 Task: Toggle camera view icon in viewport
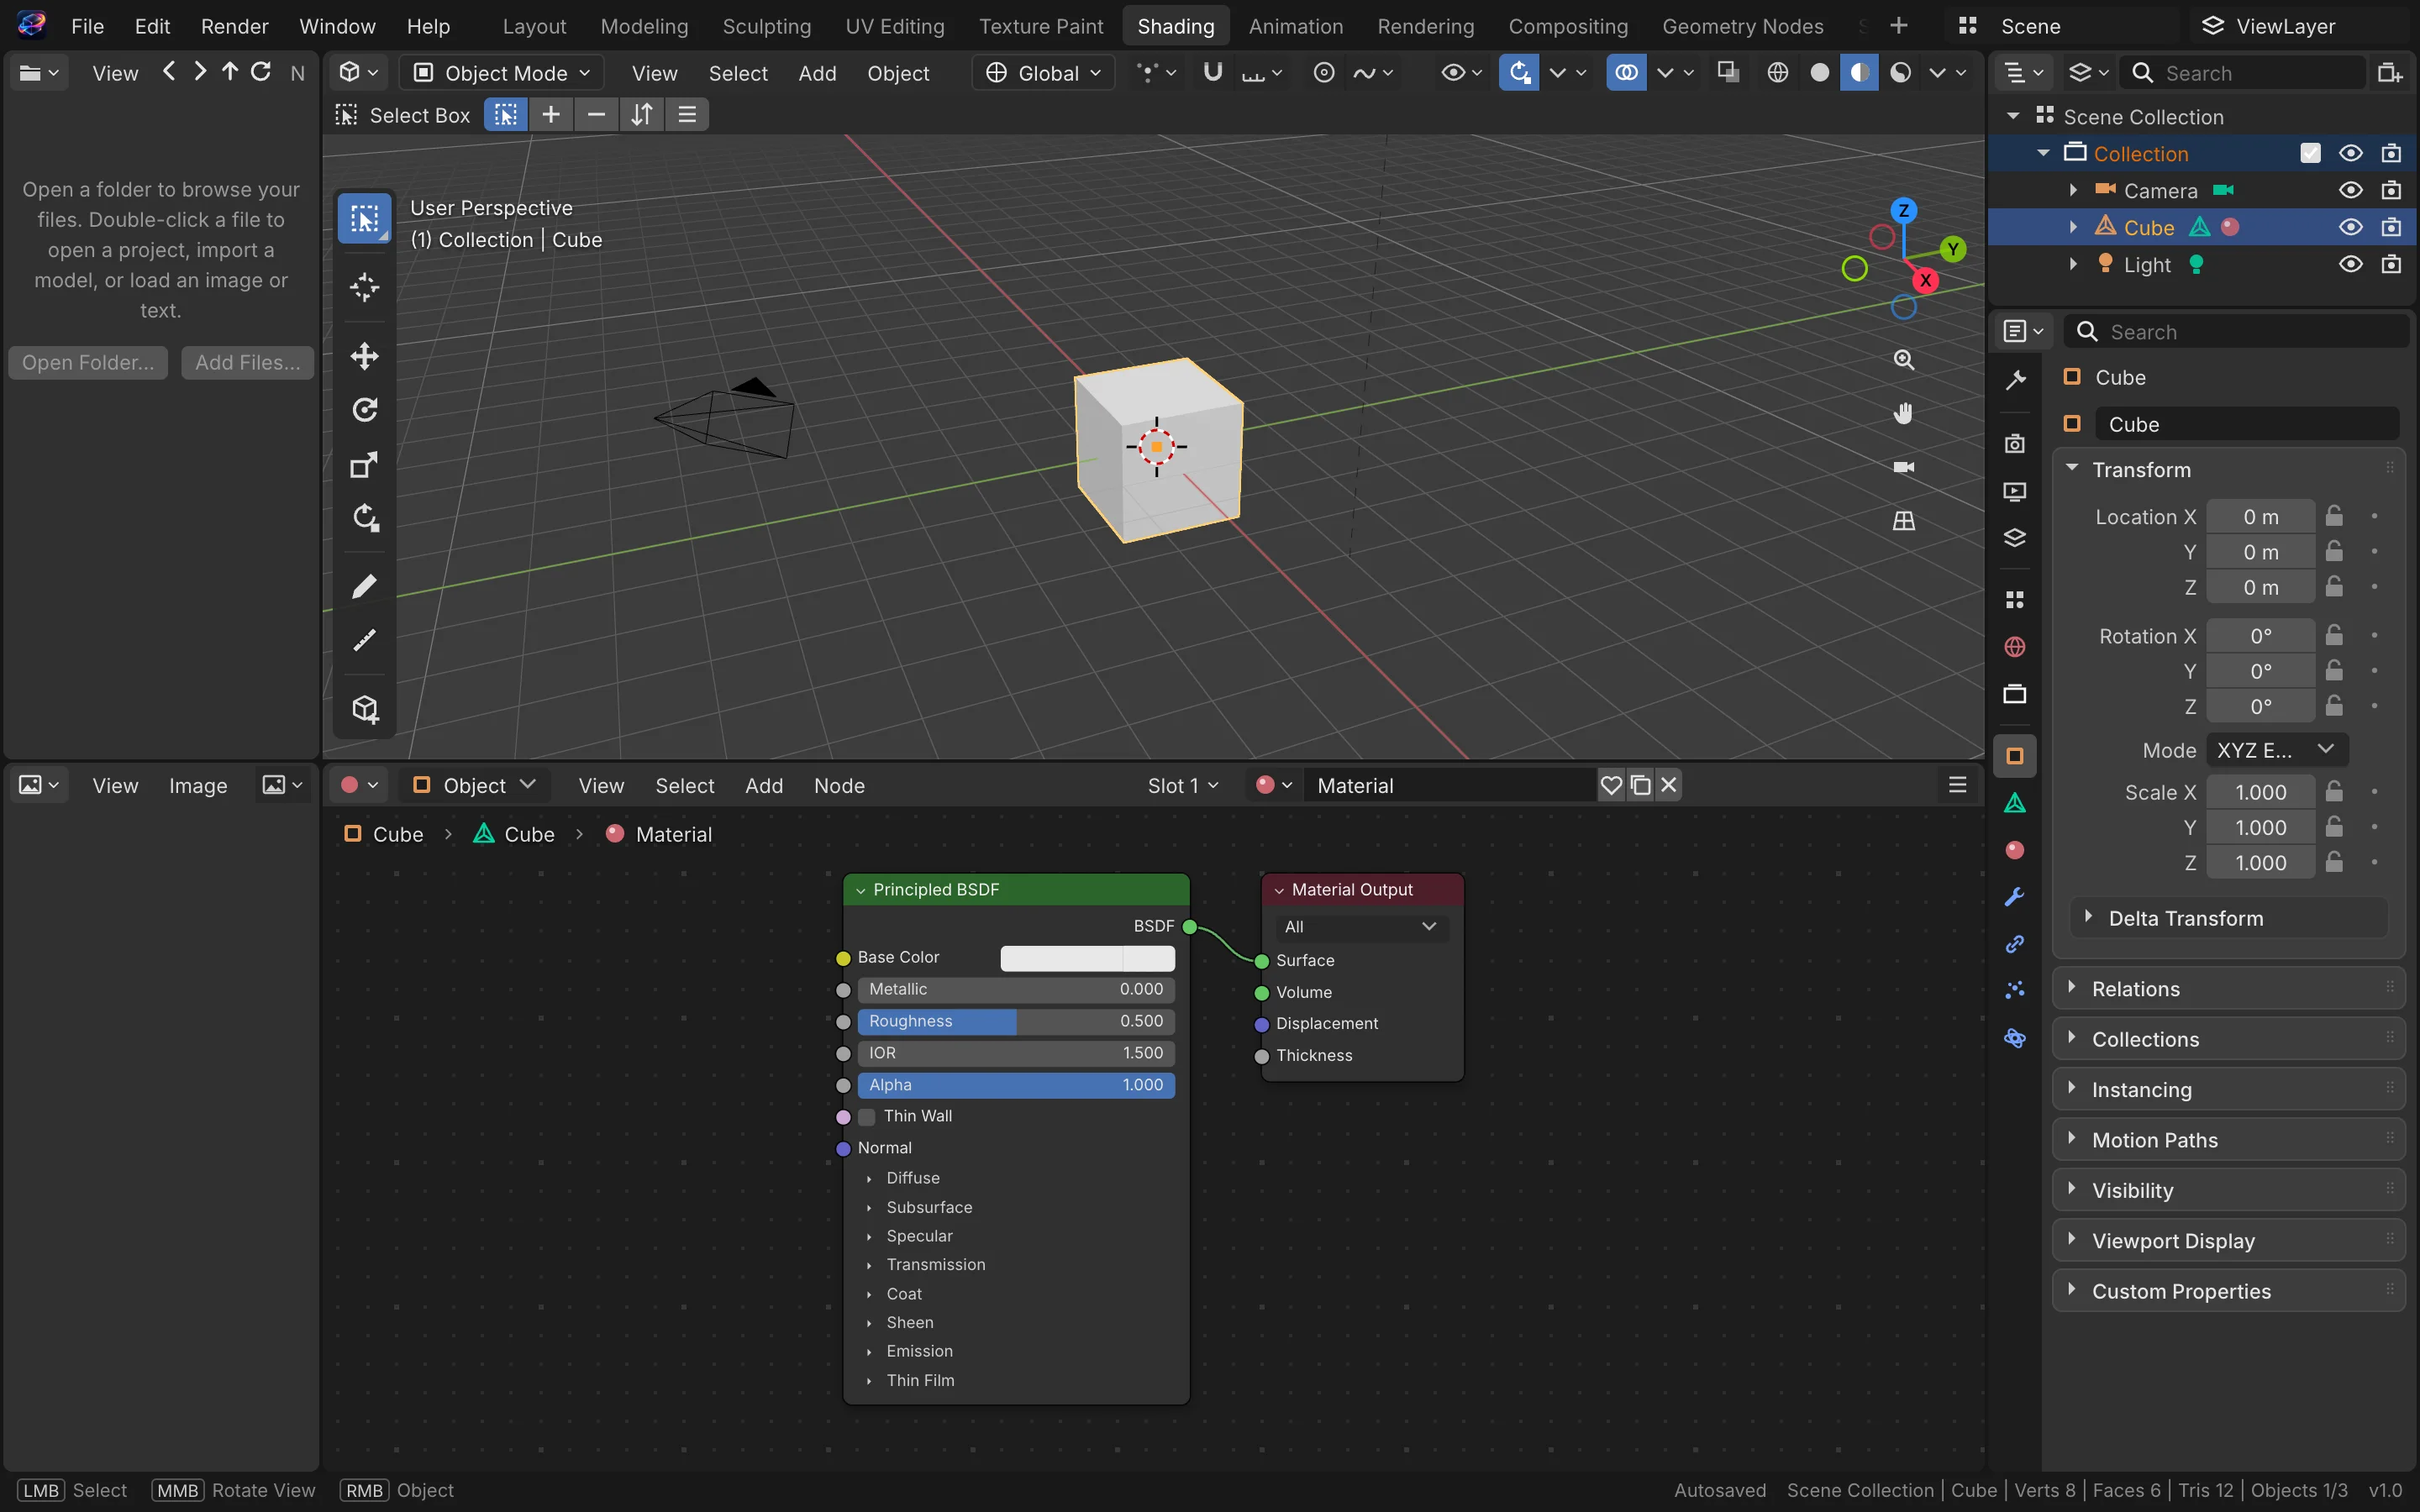pyautogui.click(x=1904, y=467)
